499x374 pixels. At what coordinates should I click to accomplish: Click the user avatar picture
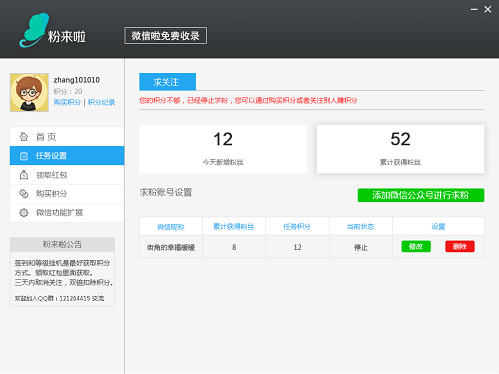pyautogui.click(x=29, y=92)
